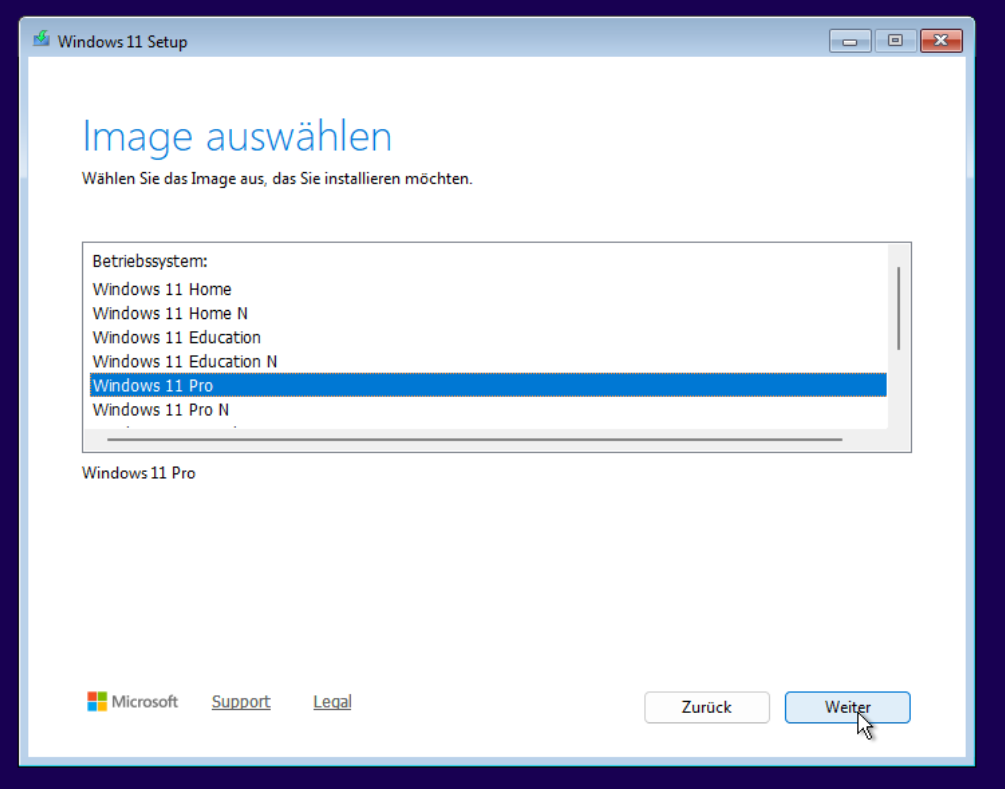Screen dimensions: 1005x789
Task: Open the Legal link
Action: pos(332,702)
